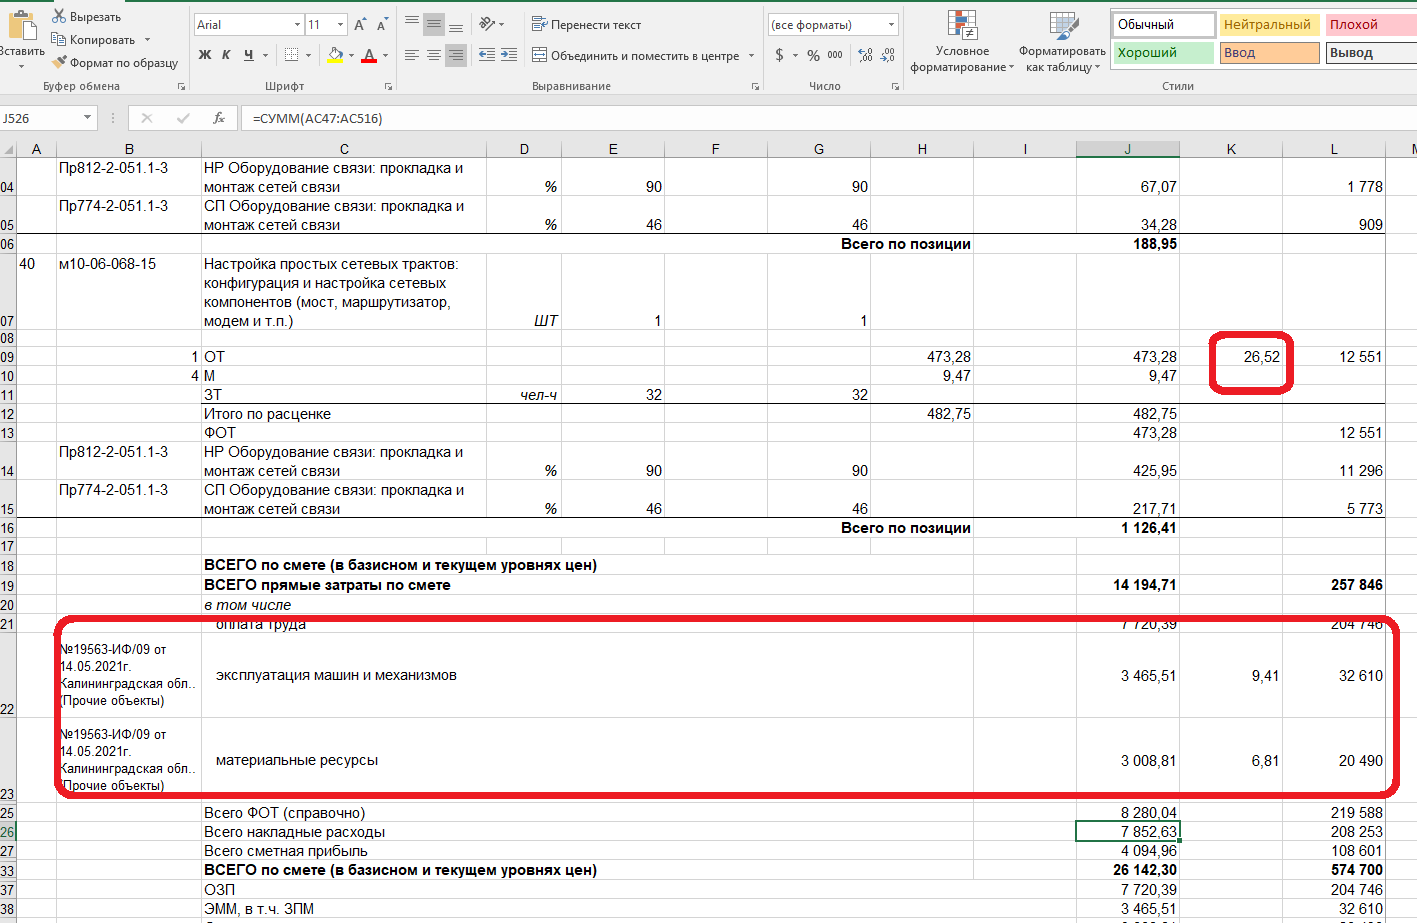
Task: Select the total cell 574 700
Action: [x=1333, y=870]
